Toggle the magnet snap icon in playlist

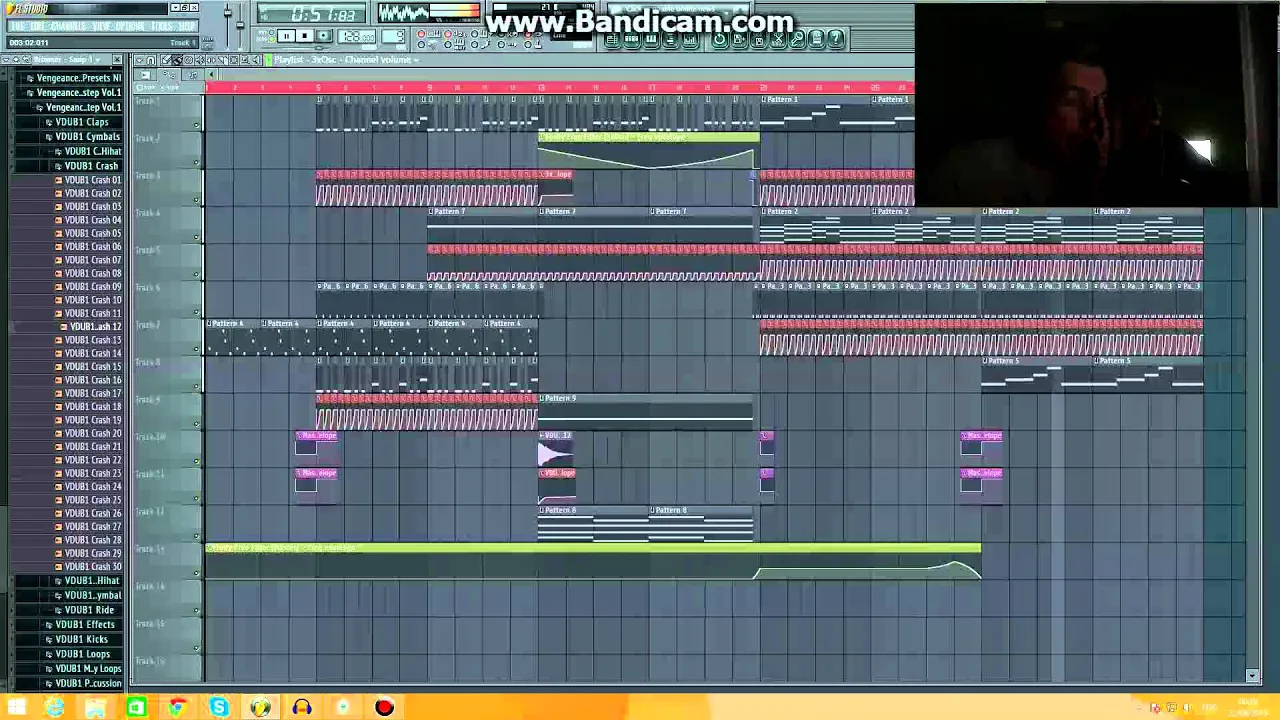150,60
